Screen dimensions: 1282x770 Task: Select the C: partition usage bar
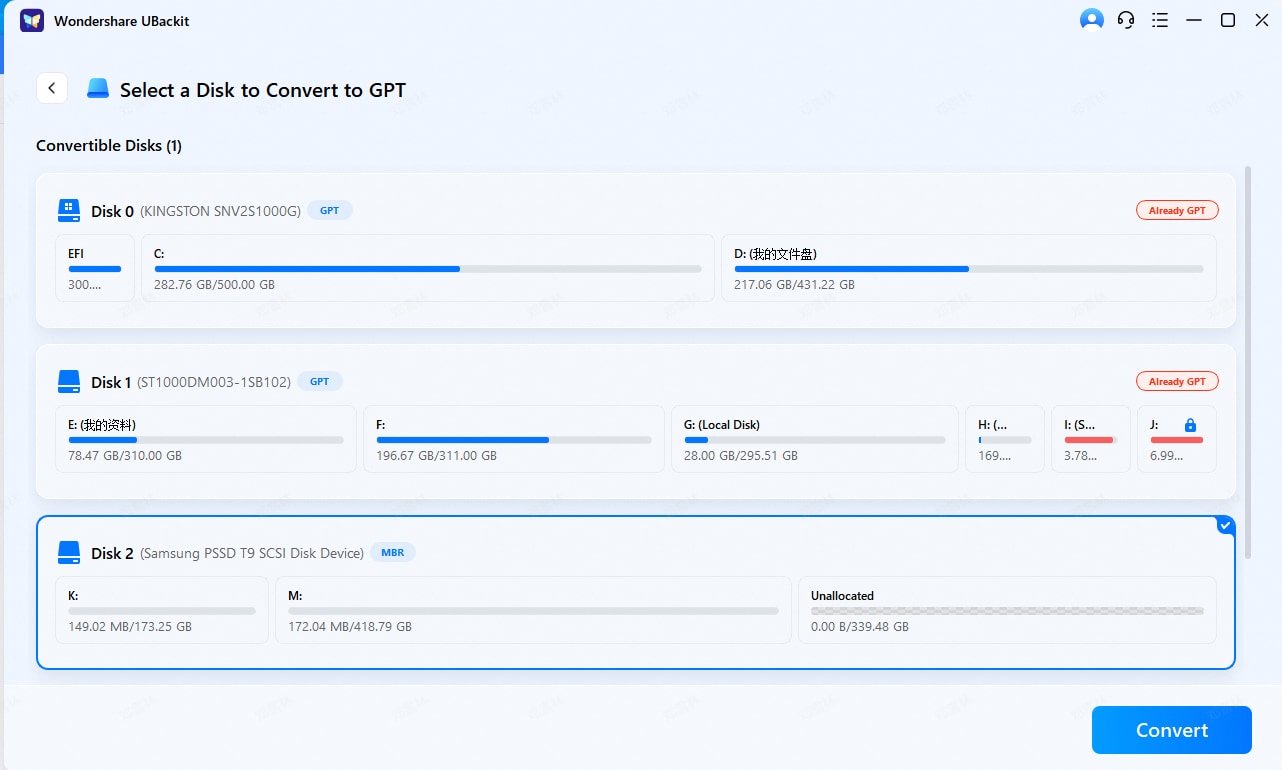point(428,268)
